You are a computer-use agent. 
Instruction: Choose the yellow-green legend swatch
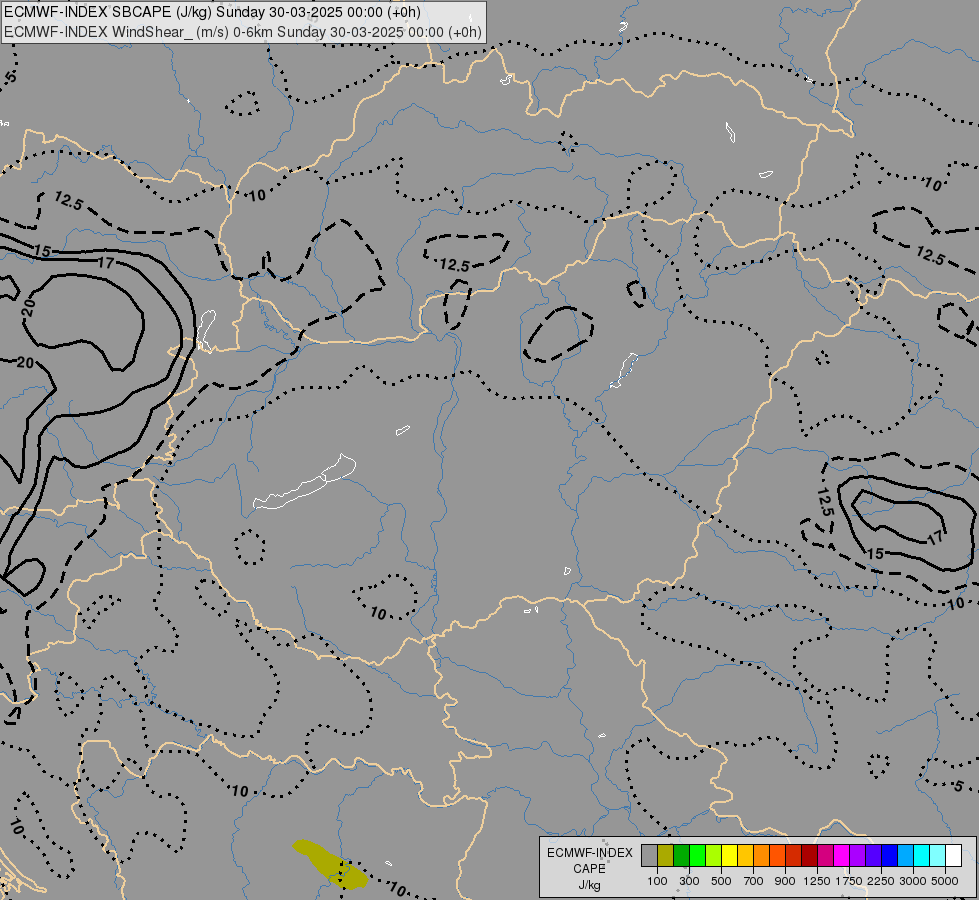point(714,855)
